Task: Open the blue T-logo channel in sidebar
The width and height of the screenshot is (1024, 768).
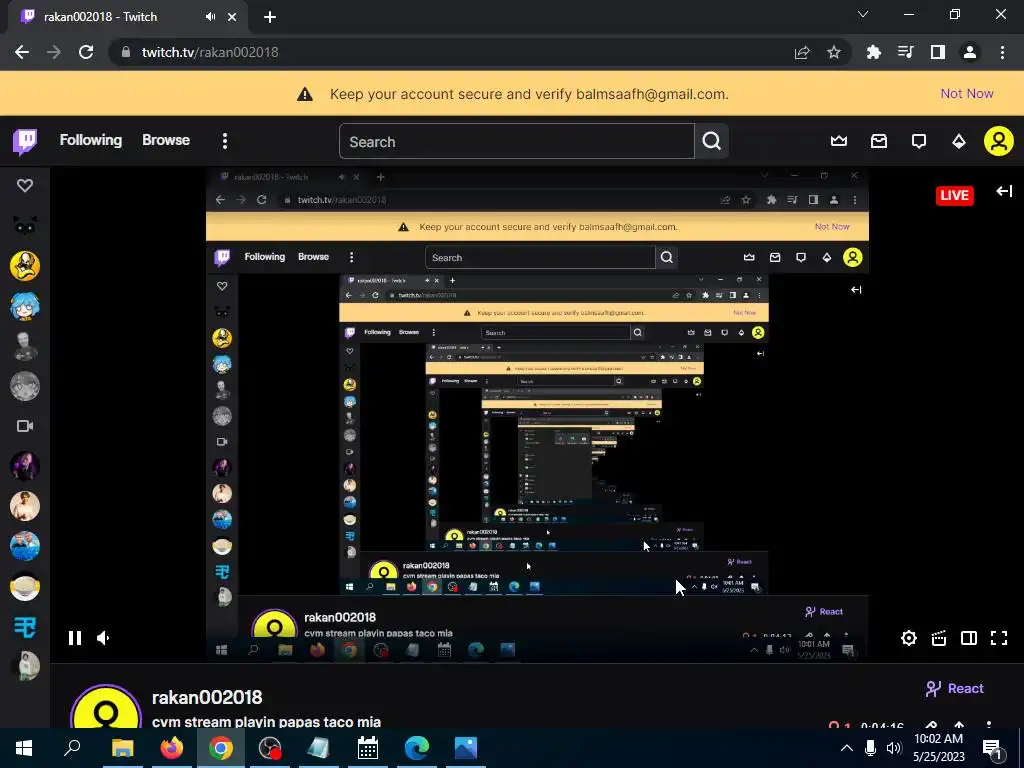Action: 25,627
